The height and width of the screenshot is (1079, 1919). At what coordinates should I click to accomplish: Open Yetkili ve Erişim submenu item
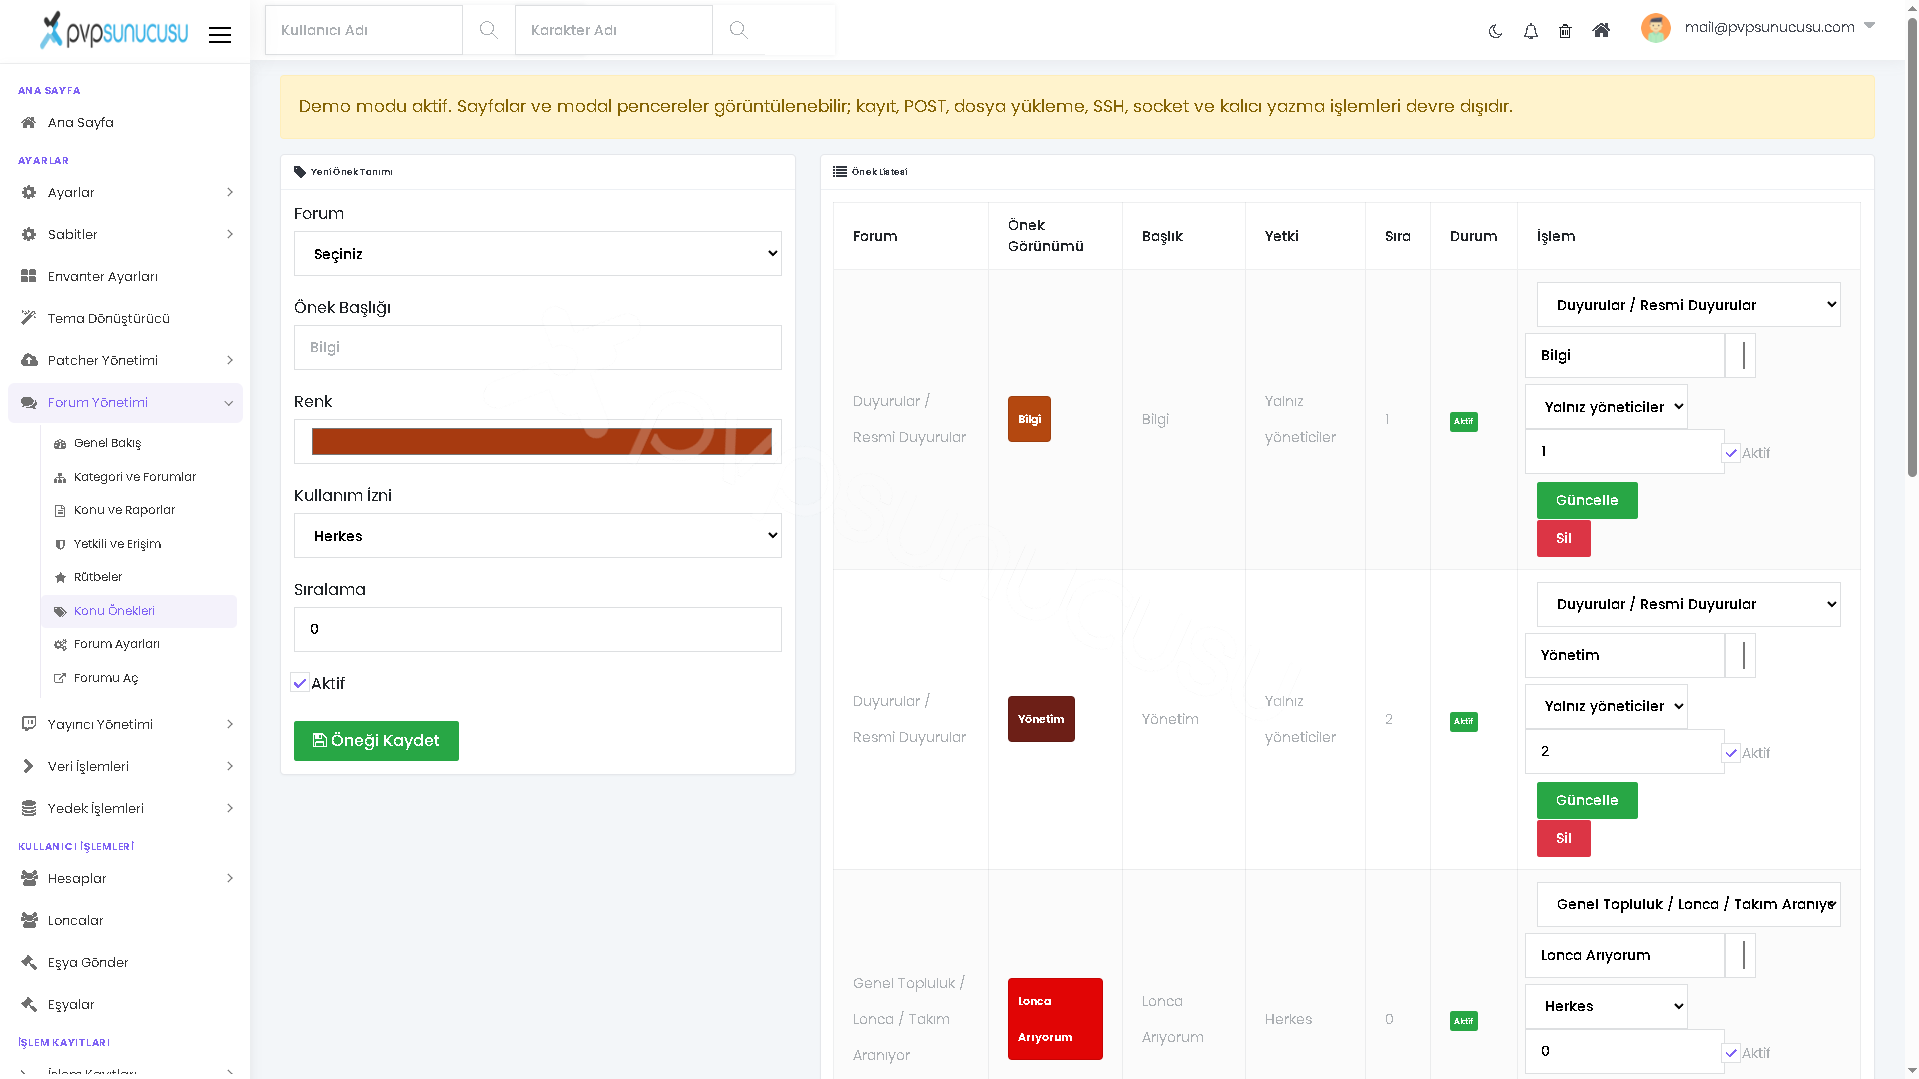pyautogui.click(x=117, y=544)
